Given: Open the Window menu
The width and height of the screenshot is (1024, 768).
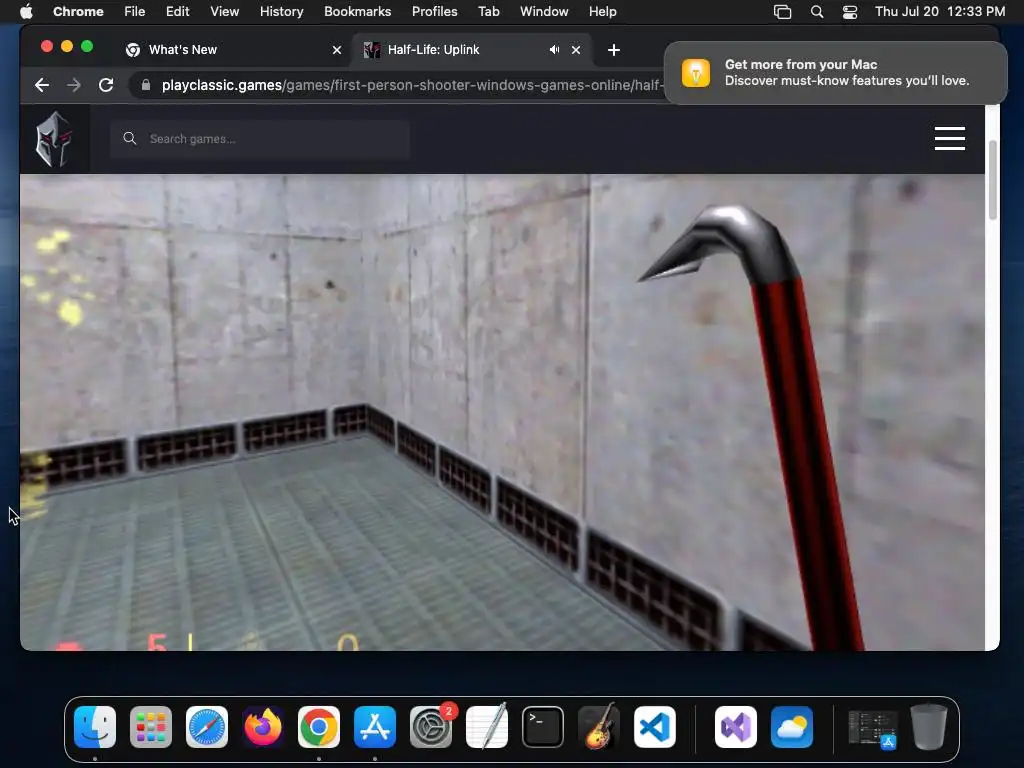Looking at the screenshot, I should pyautogui.click(x=544, y=11).
